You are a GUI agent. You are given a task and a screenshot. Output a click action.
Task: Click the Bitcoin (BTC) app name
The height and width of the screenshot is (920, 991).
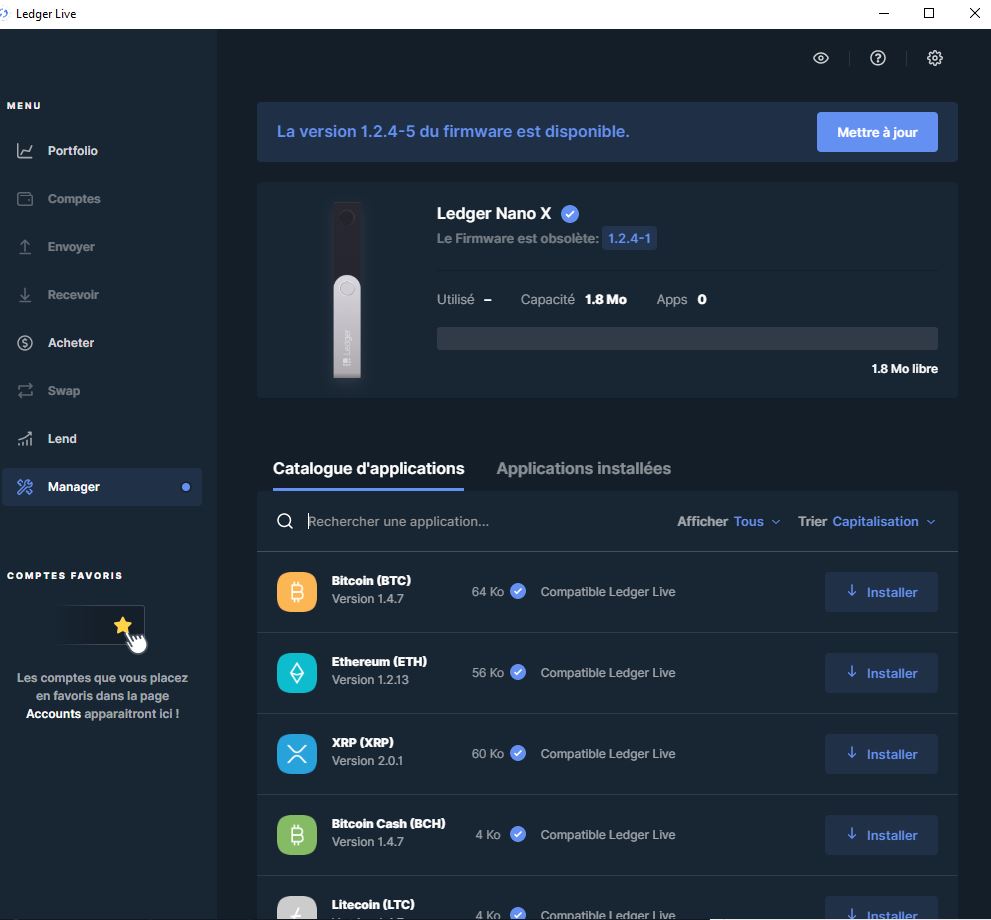pyautogui.click(x=371, y=580)
